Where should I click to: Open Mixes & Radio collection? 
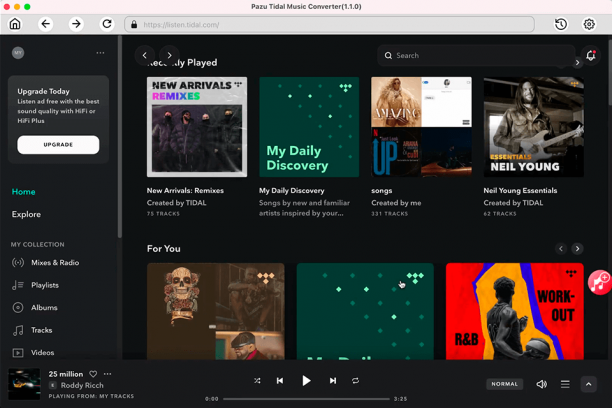(x=46, y=263)
